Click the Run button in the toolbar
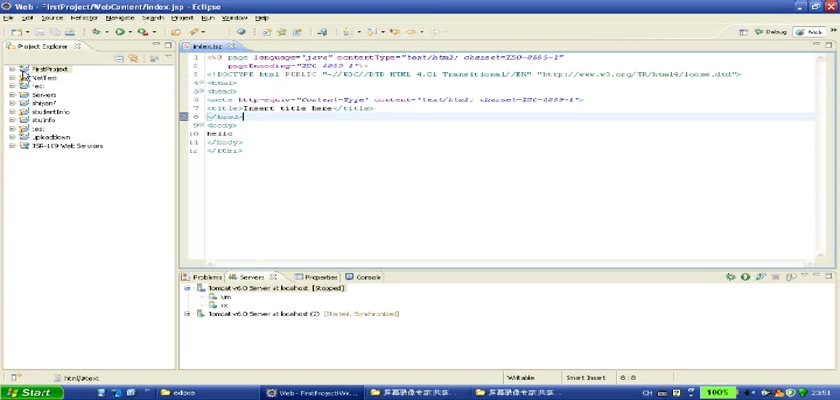Viewport: 840px width, 400px height. point(118,32)
